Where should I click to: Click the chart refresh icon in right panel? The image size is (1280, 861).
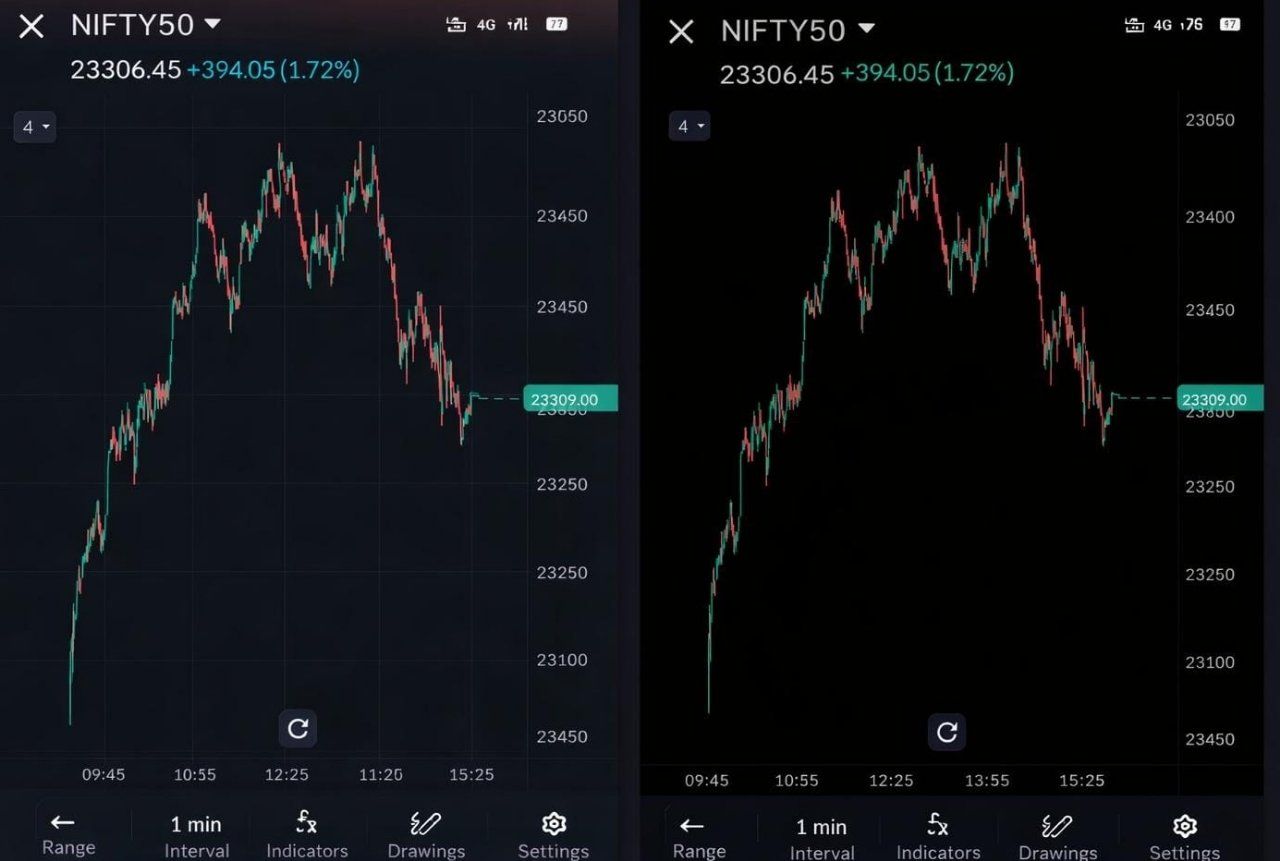pyautogui.click(x=946, y=732)
